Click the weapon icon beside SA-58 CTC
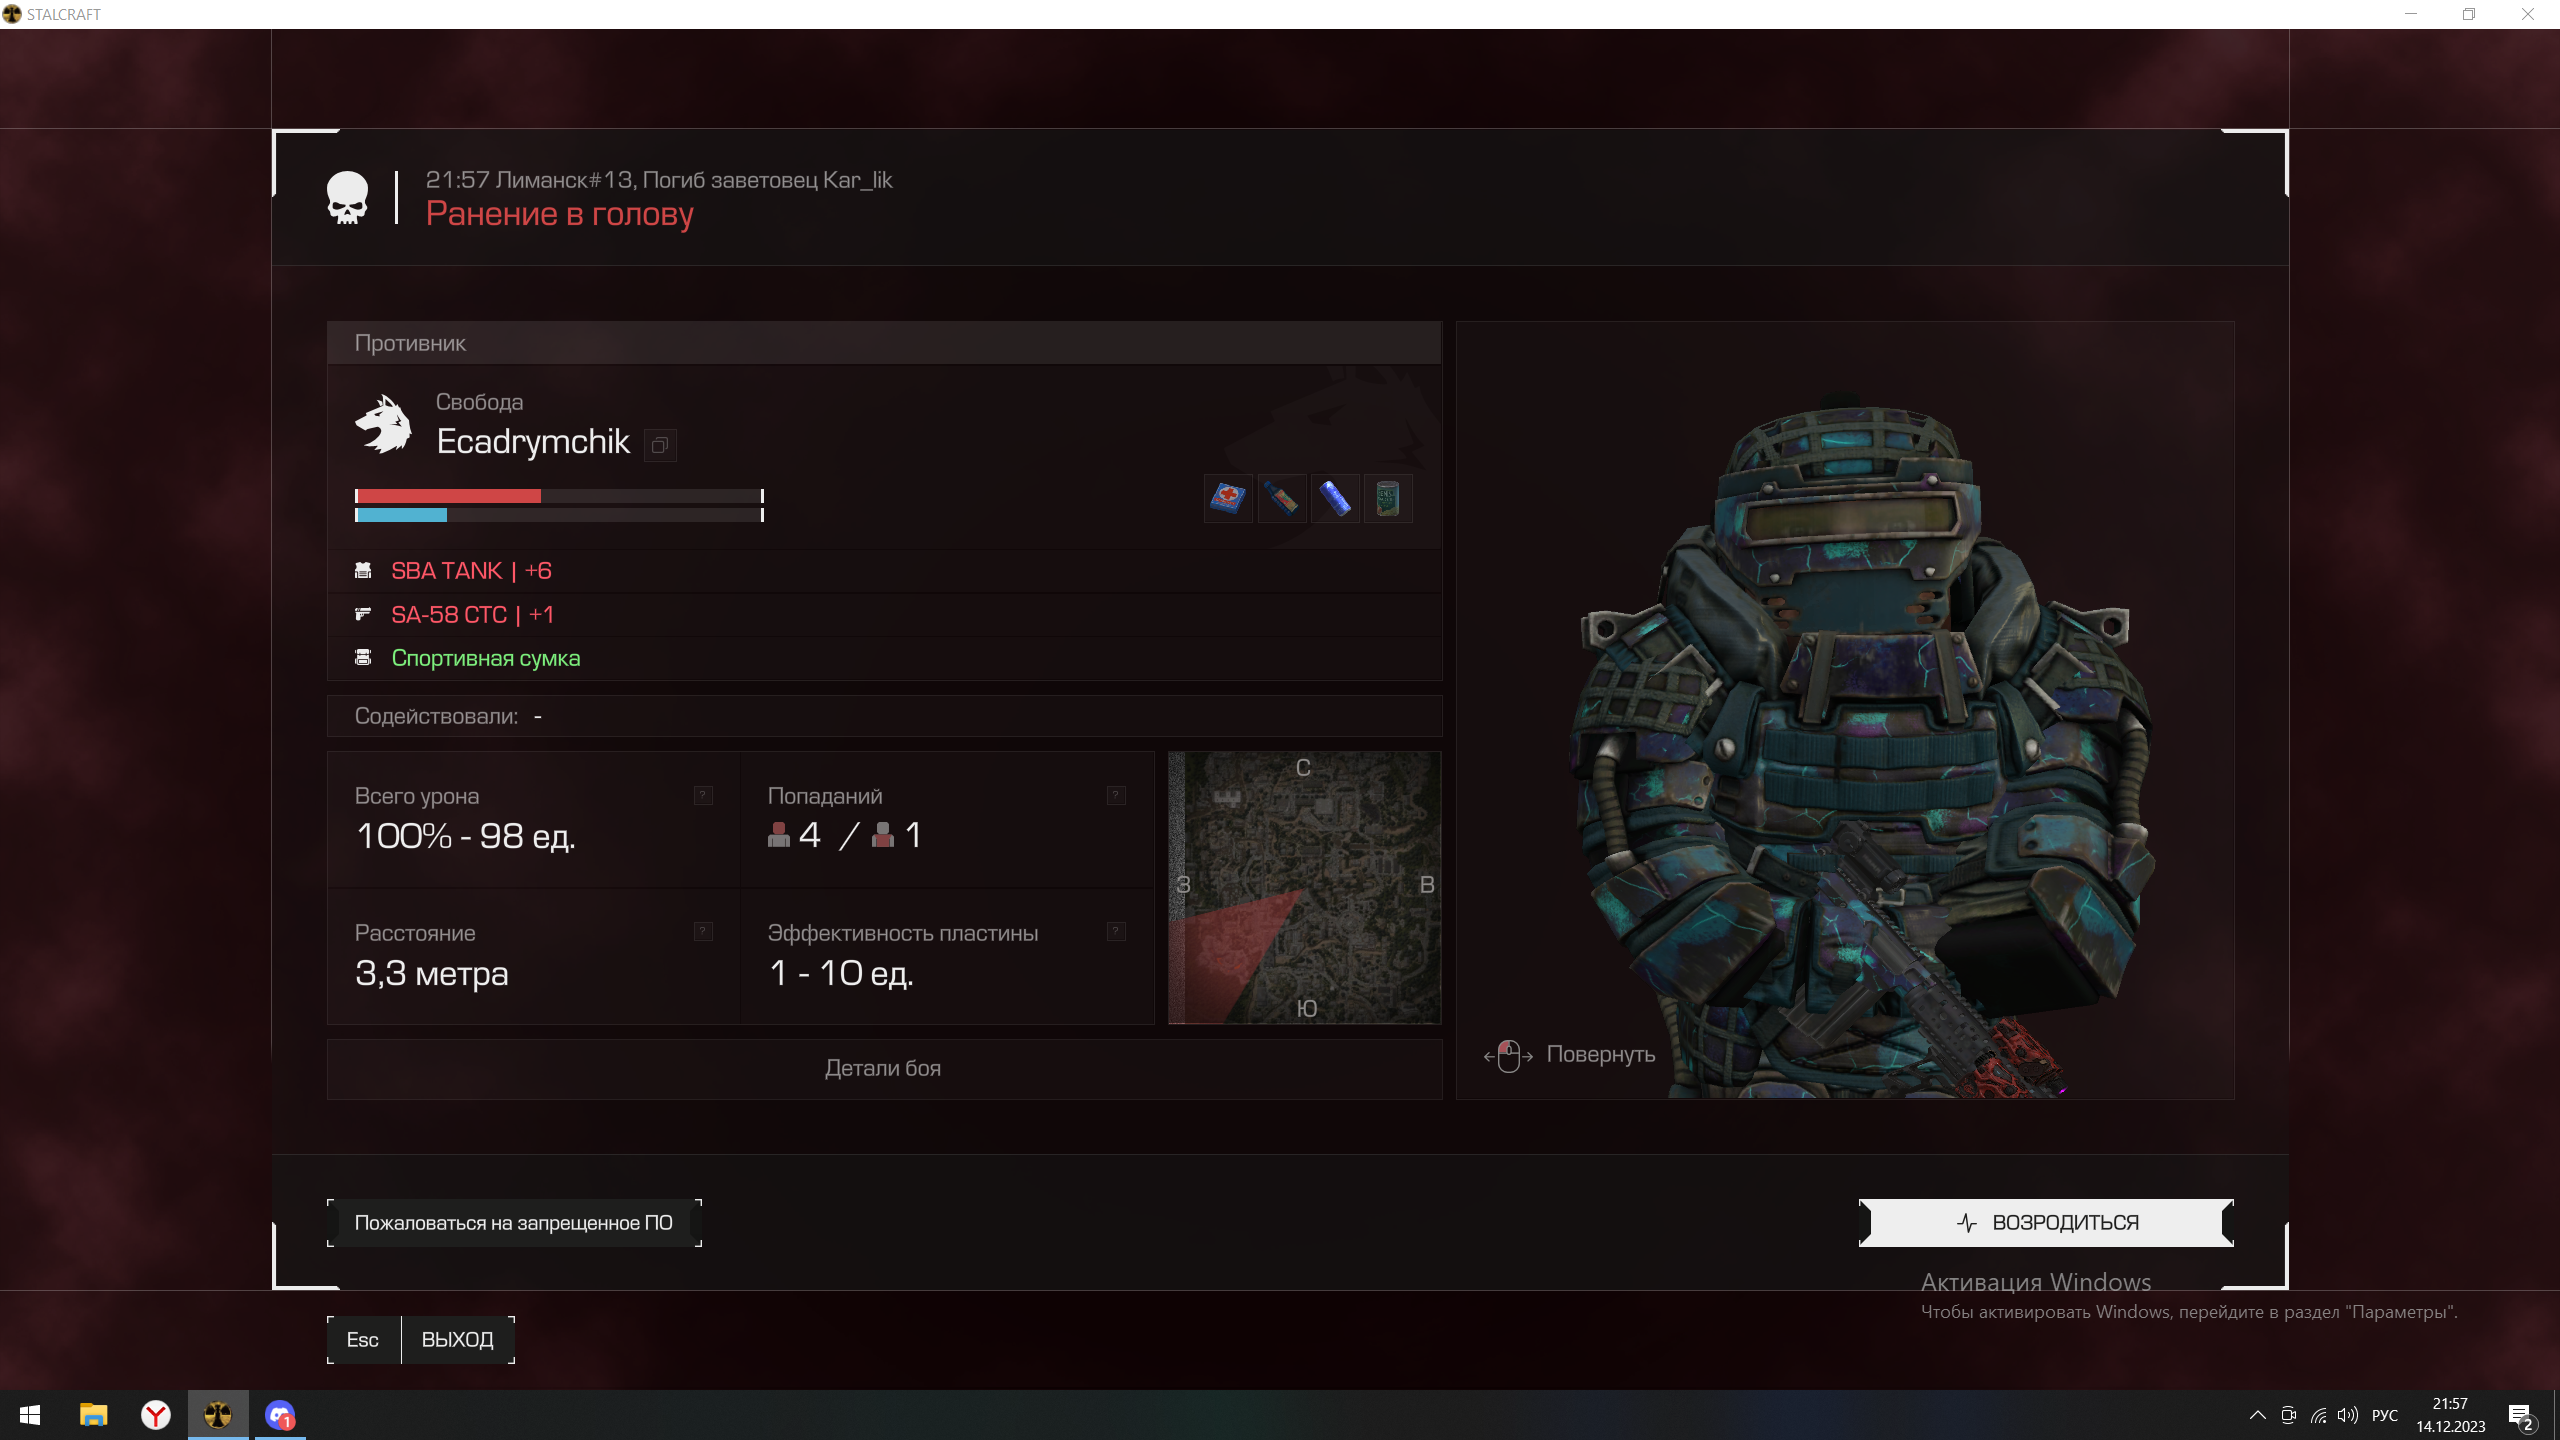The image size is (2560, 1440). point(363,614)
